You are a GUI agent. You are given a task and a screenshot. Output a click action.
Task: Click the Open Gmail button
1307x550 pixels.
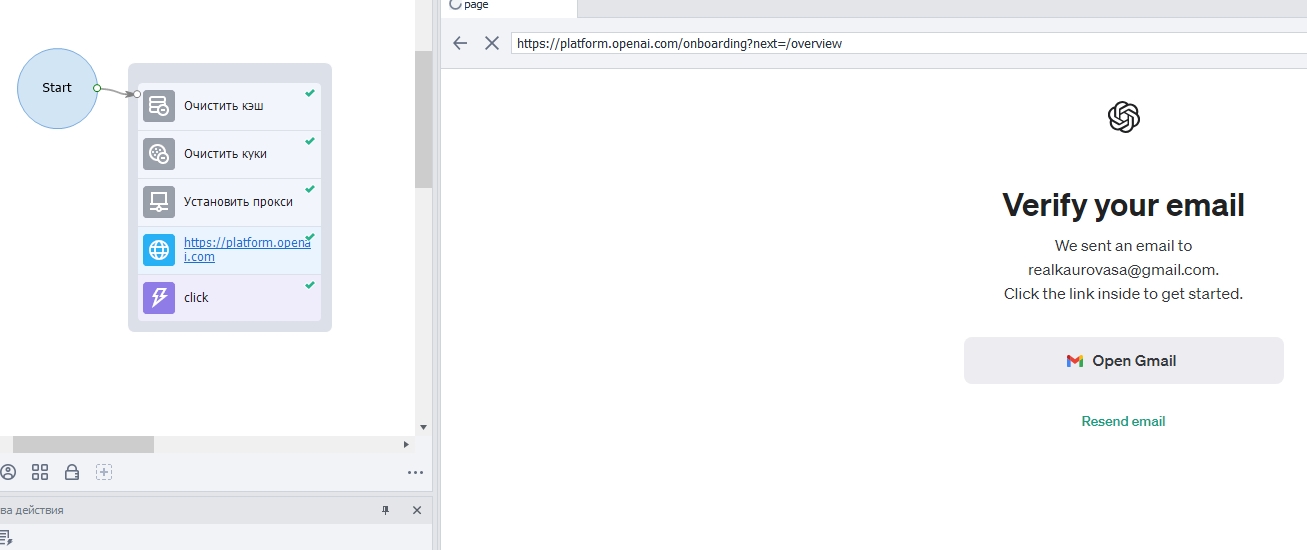click(x=1124, y=360)
